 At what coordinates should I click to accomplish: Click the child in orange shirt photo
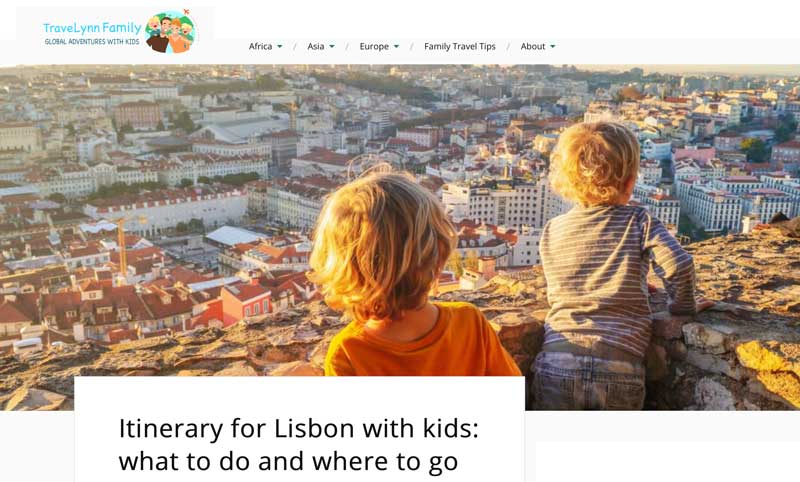(x=403, y=275)
